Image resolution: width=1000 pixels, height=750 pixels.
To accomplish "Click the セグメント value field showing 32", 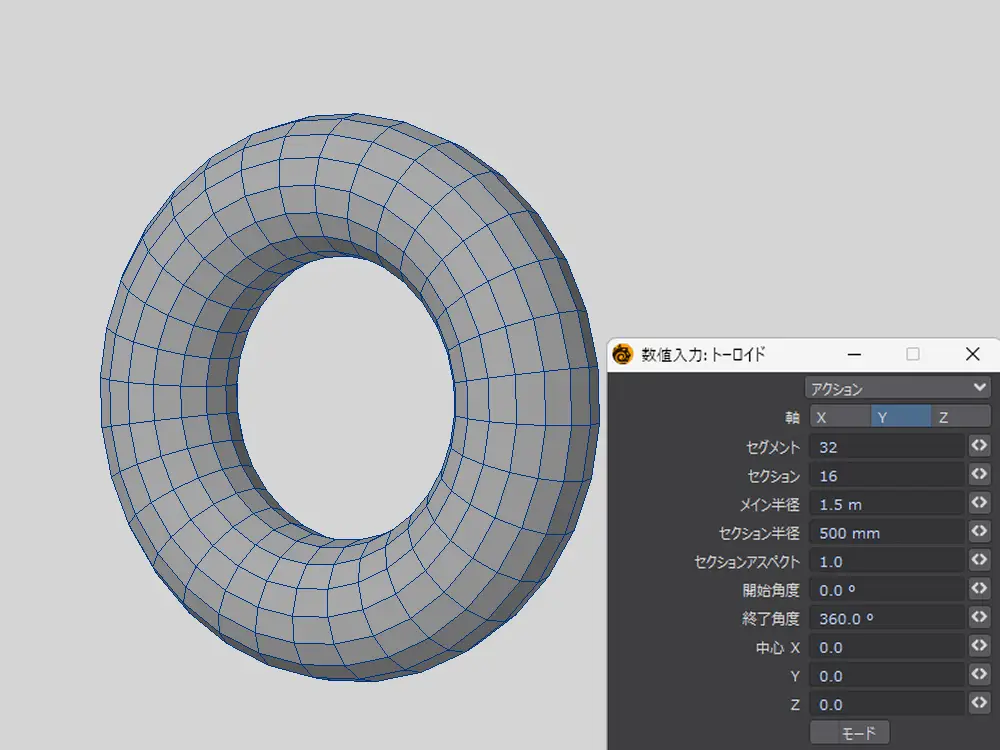I will point(887,447).
